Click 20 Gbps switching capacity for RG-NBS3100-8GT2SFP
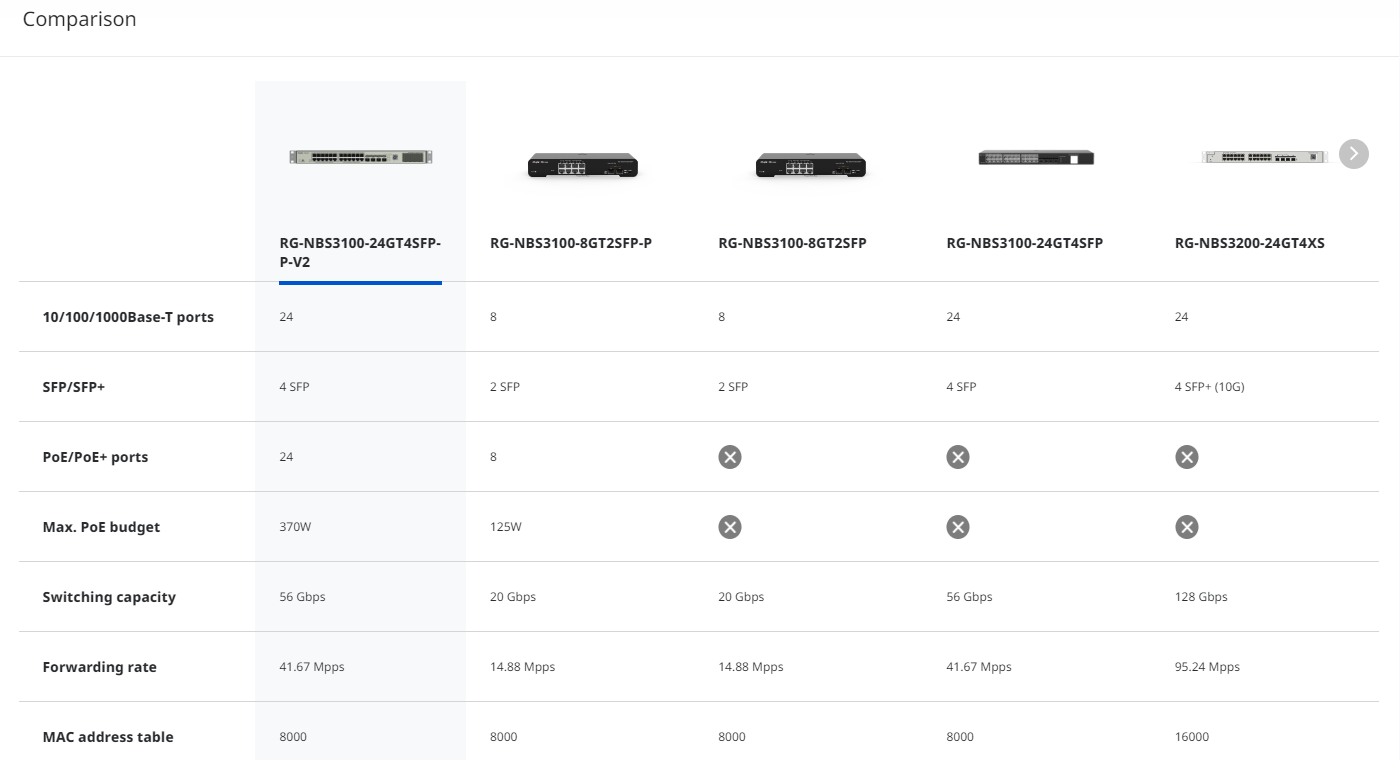1400x760 pixels. [741, 597]
